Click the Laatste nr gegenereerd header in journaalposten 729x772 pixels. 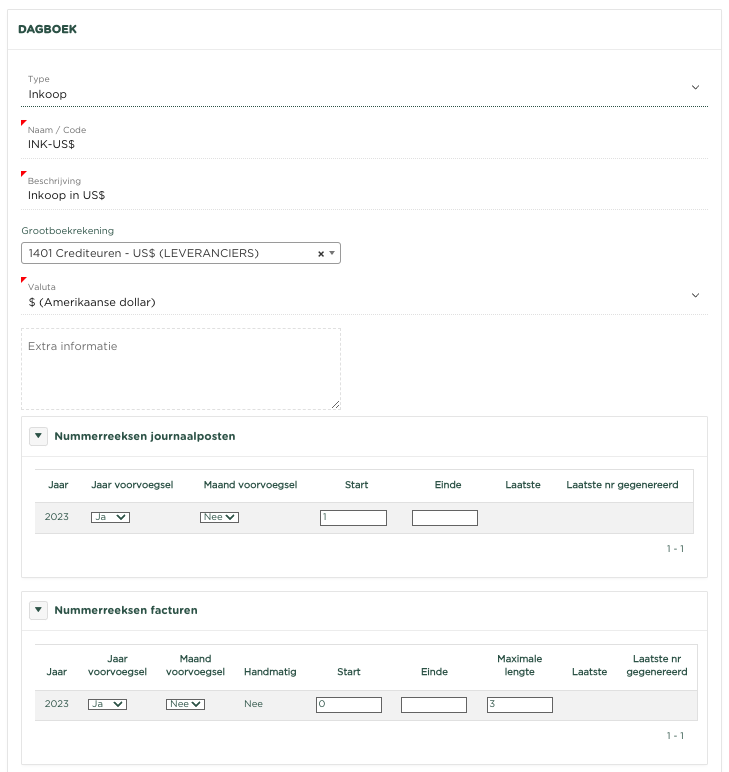pos(622,485)
